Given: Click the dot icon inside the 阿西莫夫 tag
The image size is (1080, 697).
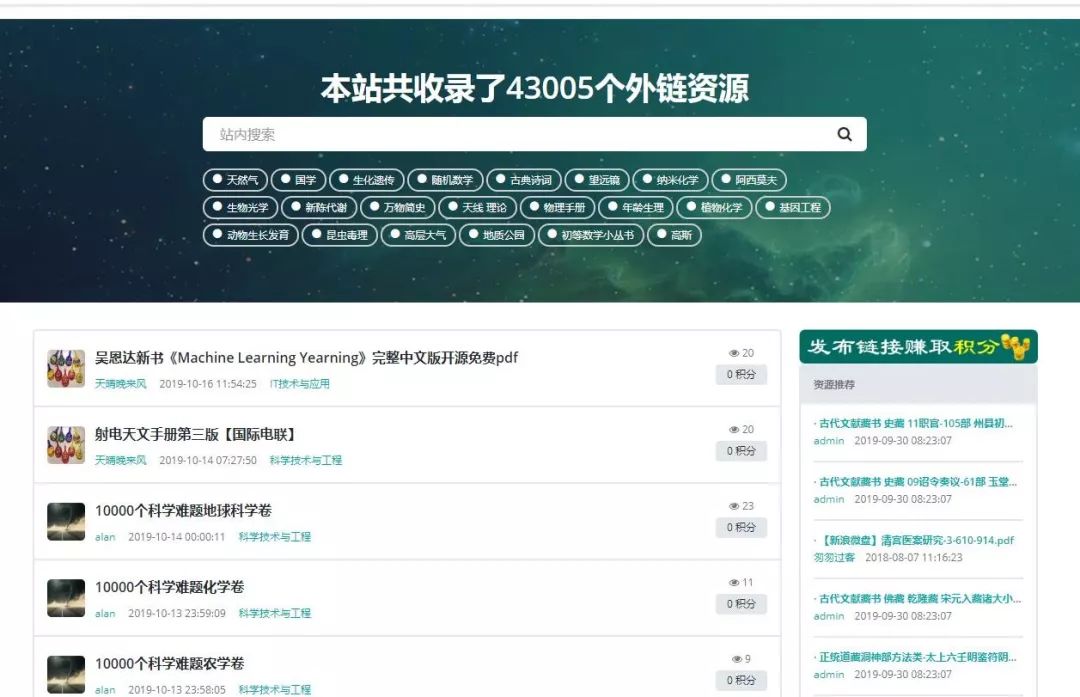Looking at the screenshot, I should click(728, 180).
